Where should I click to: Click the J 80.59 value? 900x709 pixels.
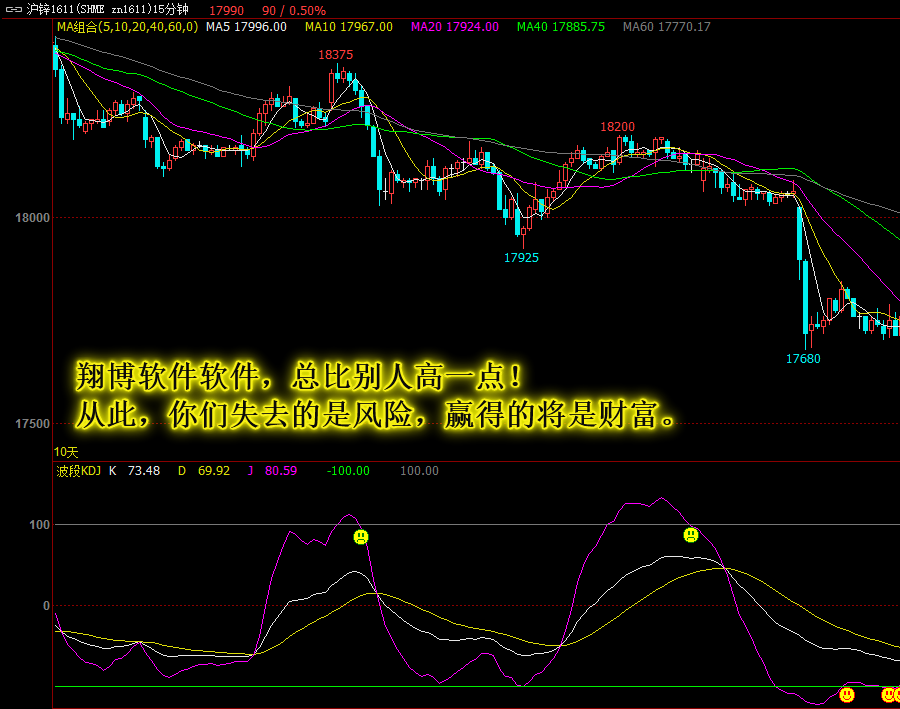tap(272, 471)
